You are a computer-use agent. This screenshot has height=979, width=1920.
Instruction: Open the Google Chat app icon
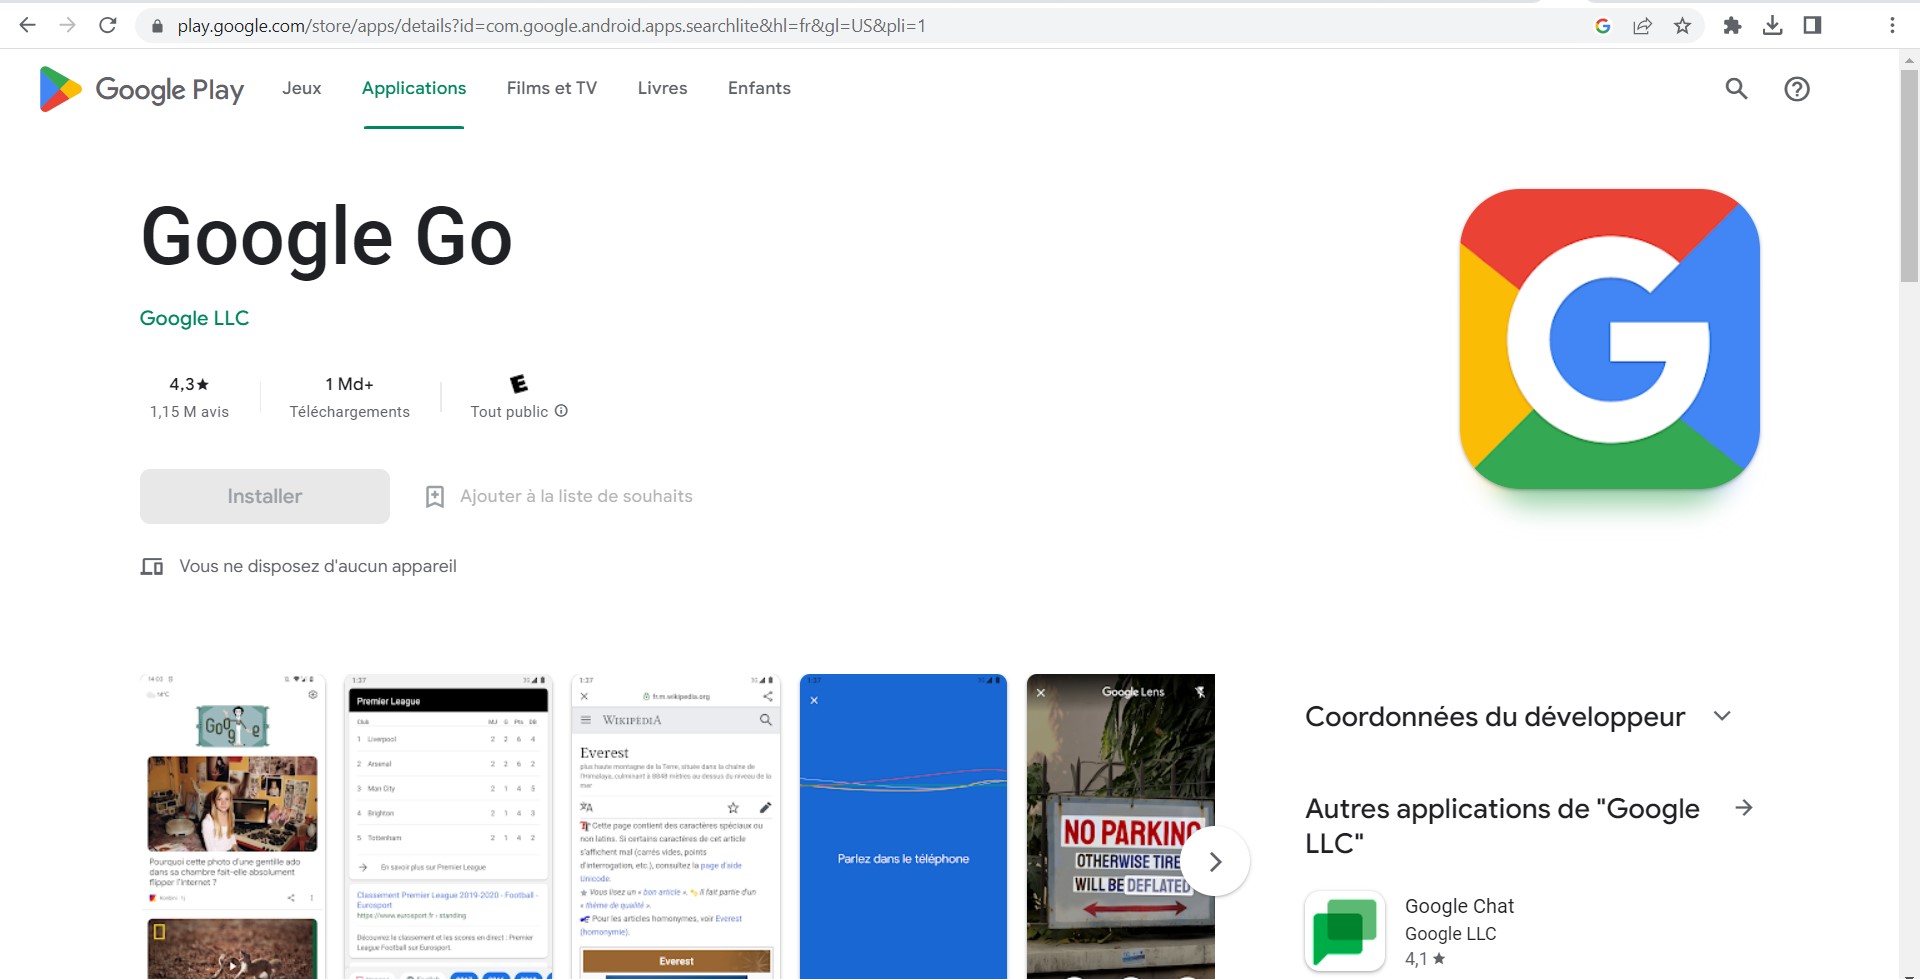pyautogui.click(x=1344, y=931)
